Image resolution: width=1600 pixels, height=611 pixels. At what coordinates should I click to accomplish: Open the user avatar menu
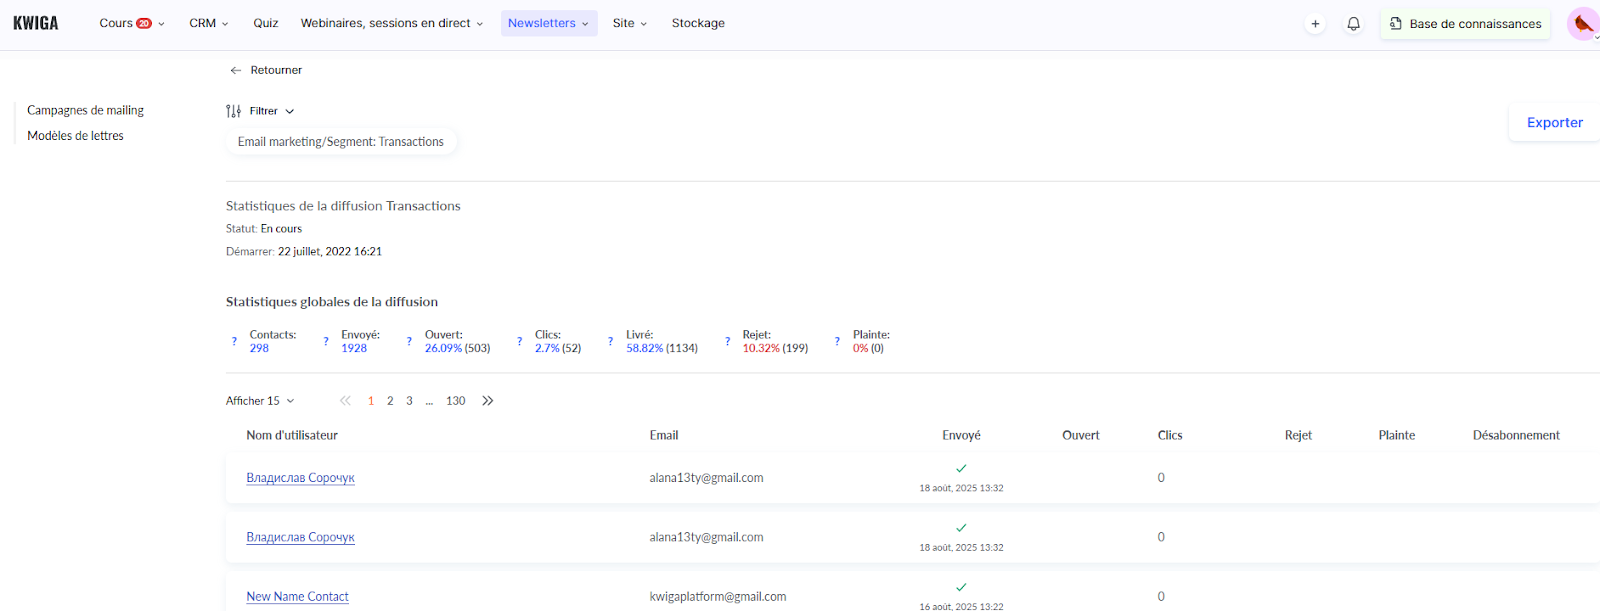(1582, 24)
